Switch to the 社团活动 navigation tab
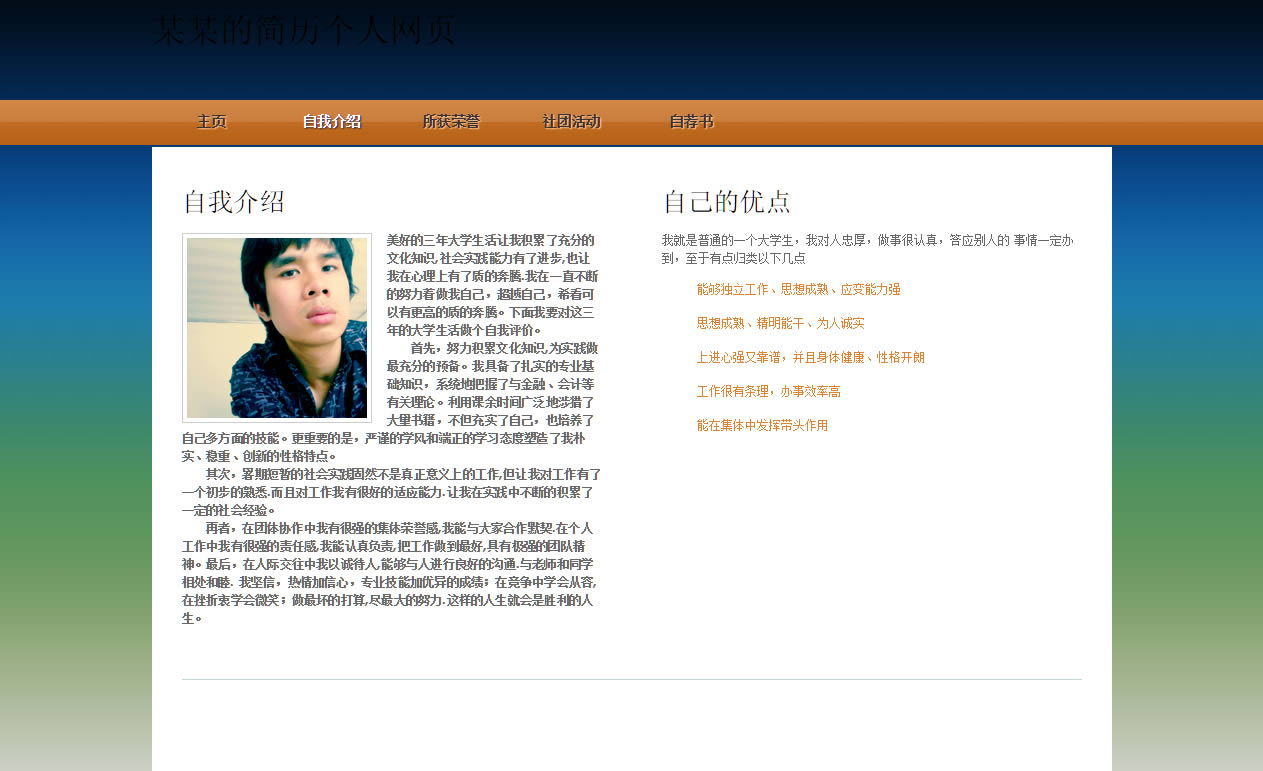 571,122
